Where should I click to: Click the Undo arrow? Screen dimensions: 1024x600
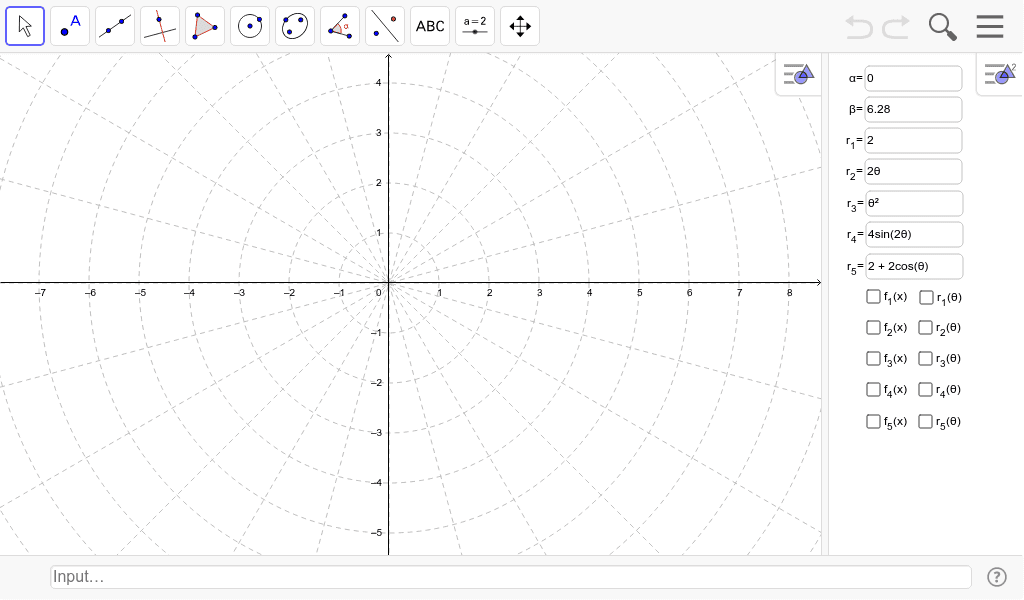859,27
